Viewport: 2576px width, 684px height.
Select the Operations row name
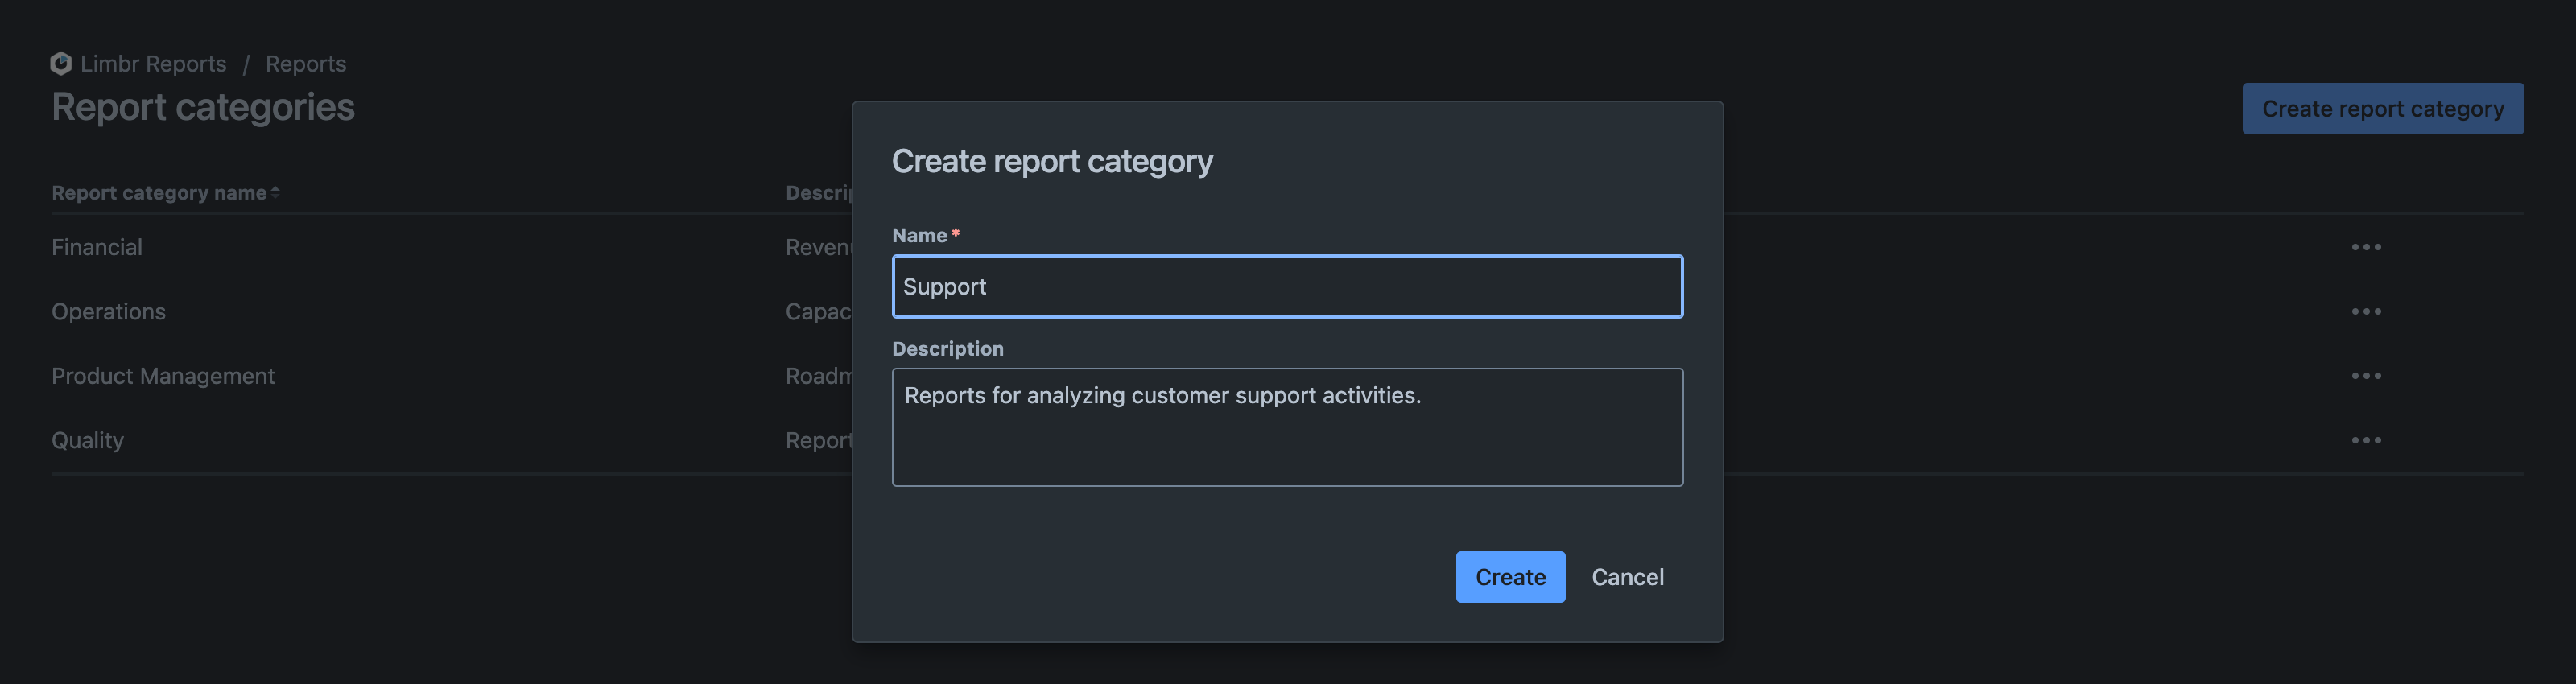point(109,311)
